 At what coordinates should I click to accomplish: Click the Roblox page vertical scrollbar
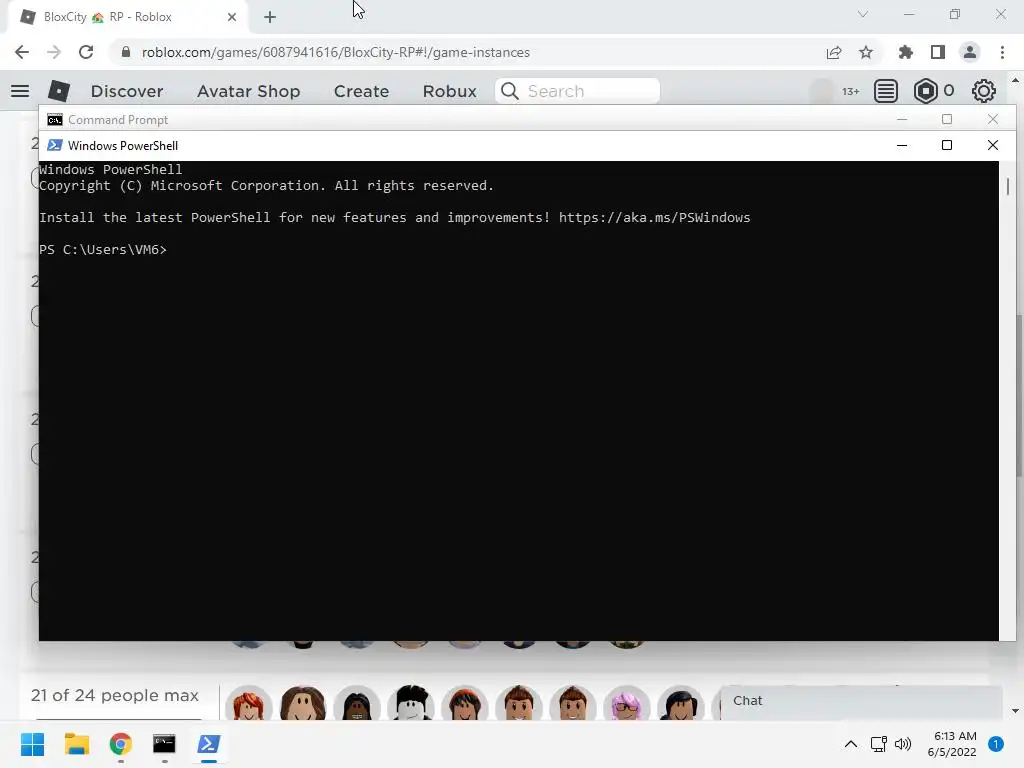tap(1018, 395)
